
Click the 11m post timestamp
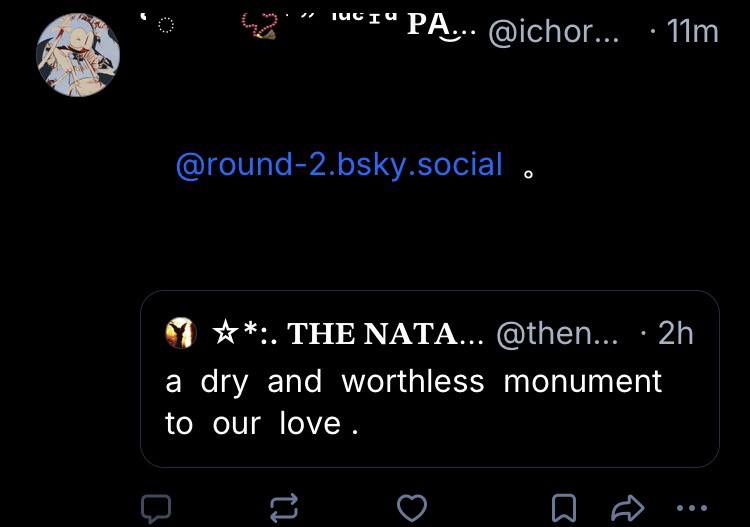[x=691, y=32]
